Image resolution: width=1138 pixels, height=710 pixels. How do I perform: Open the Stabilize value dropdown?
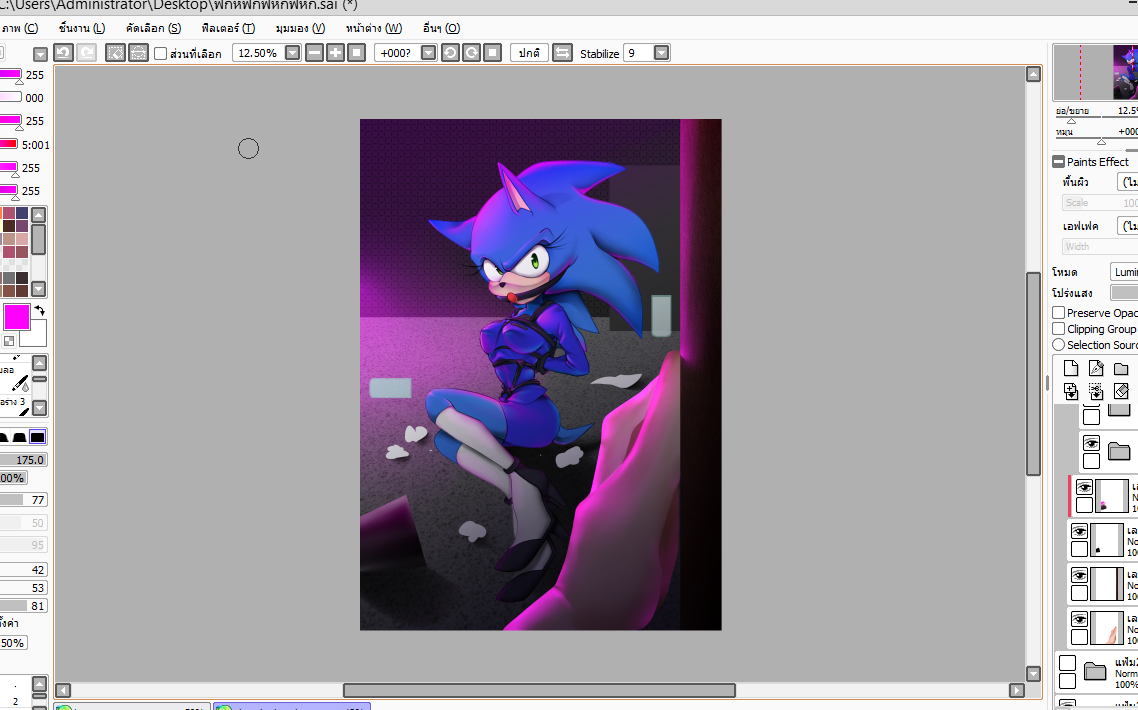661,53
